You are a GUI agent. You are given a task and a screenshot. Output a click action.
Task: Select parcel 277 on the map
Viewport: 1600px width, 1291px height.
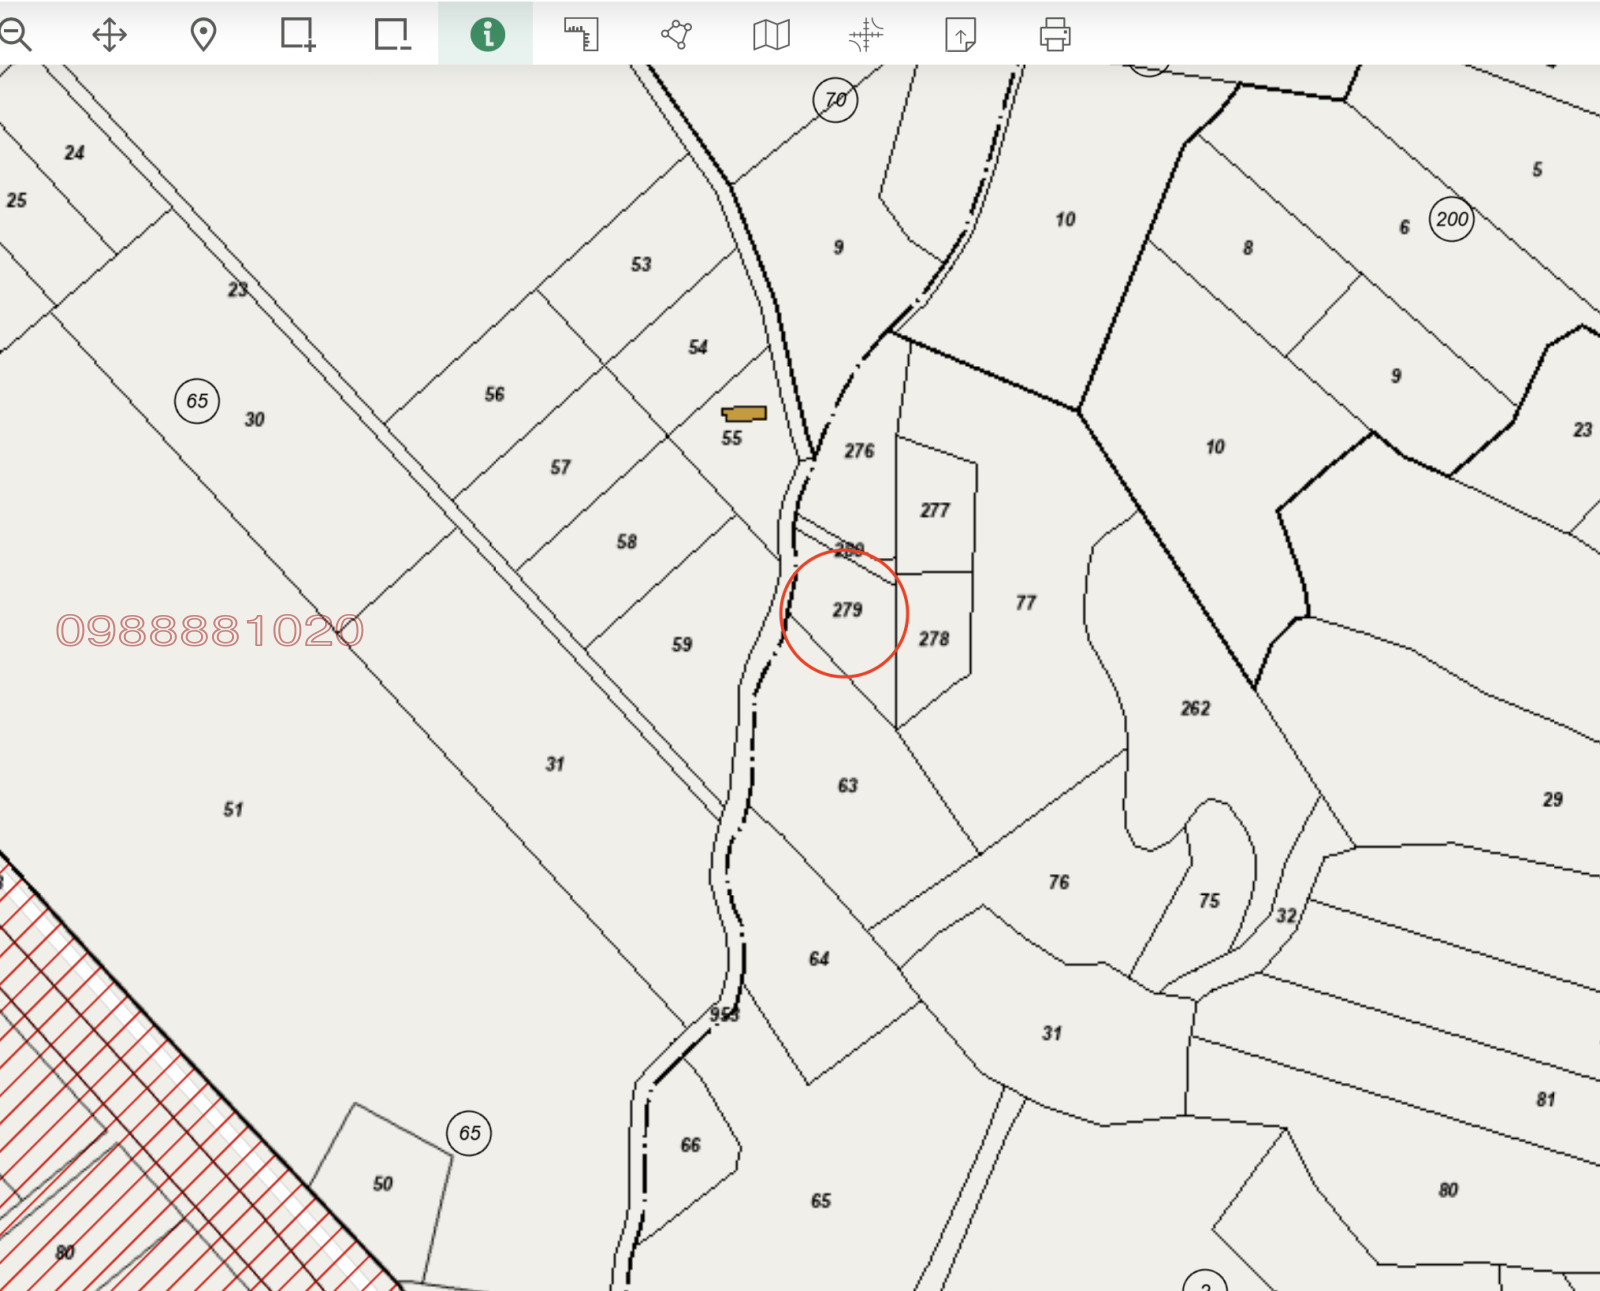(x=935, y=511)
